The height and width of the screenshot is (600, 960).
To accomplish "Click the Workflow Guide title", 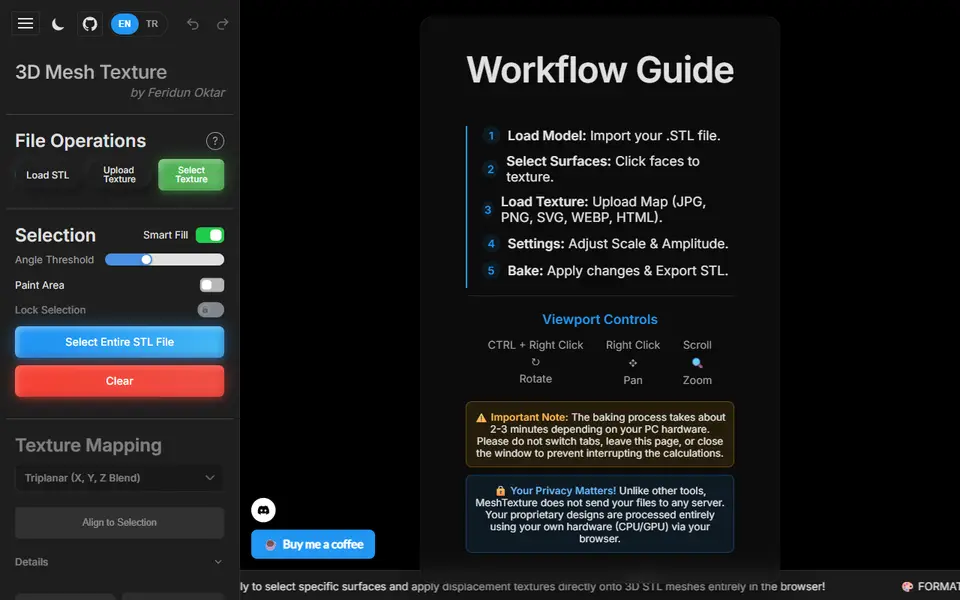I will pyautogui.click(x=600, y=70).
